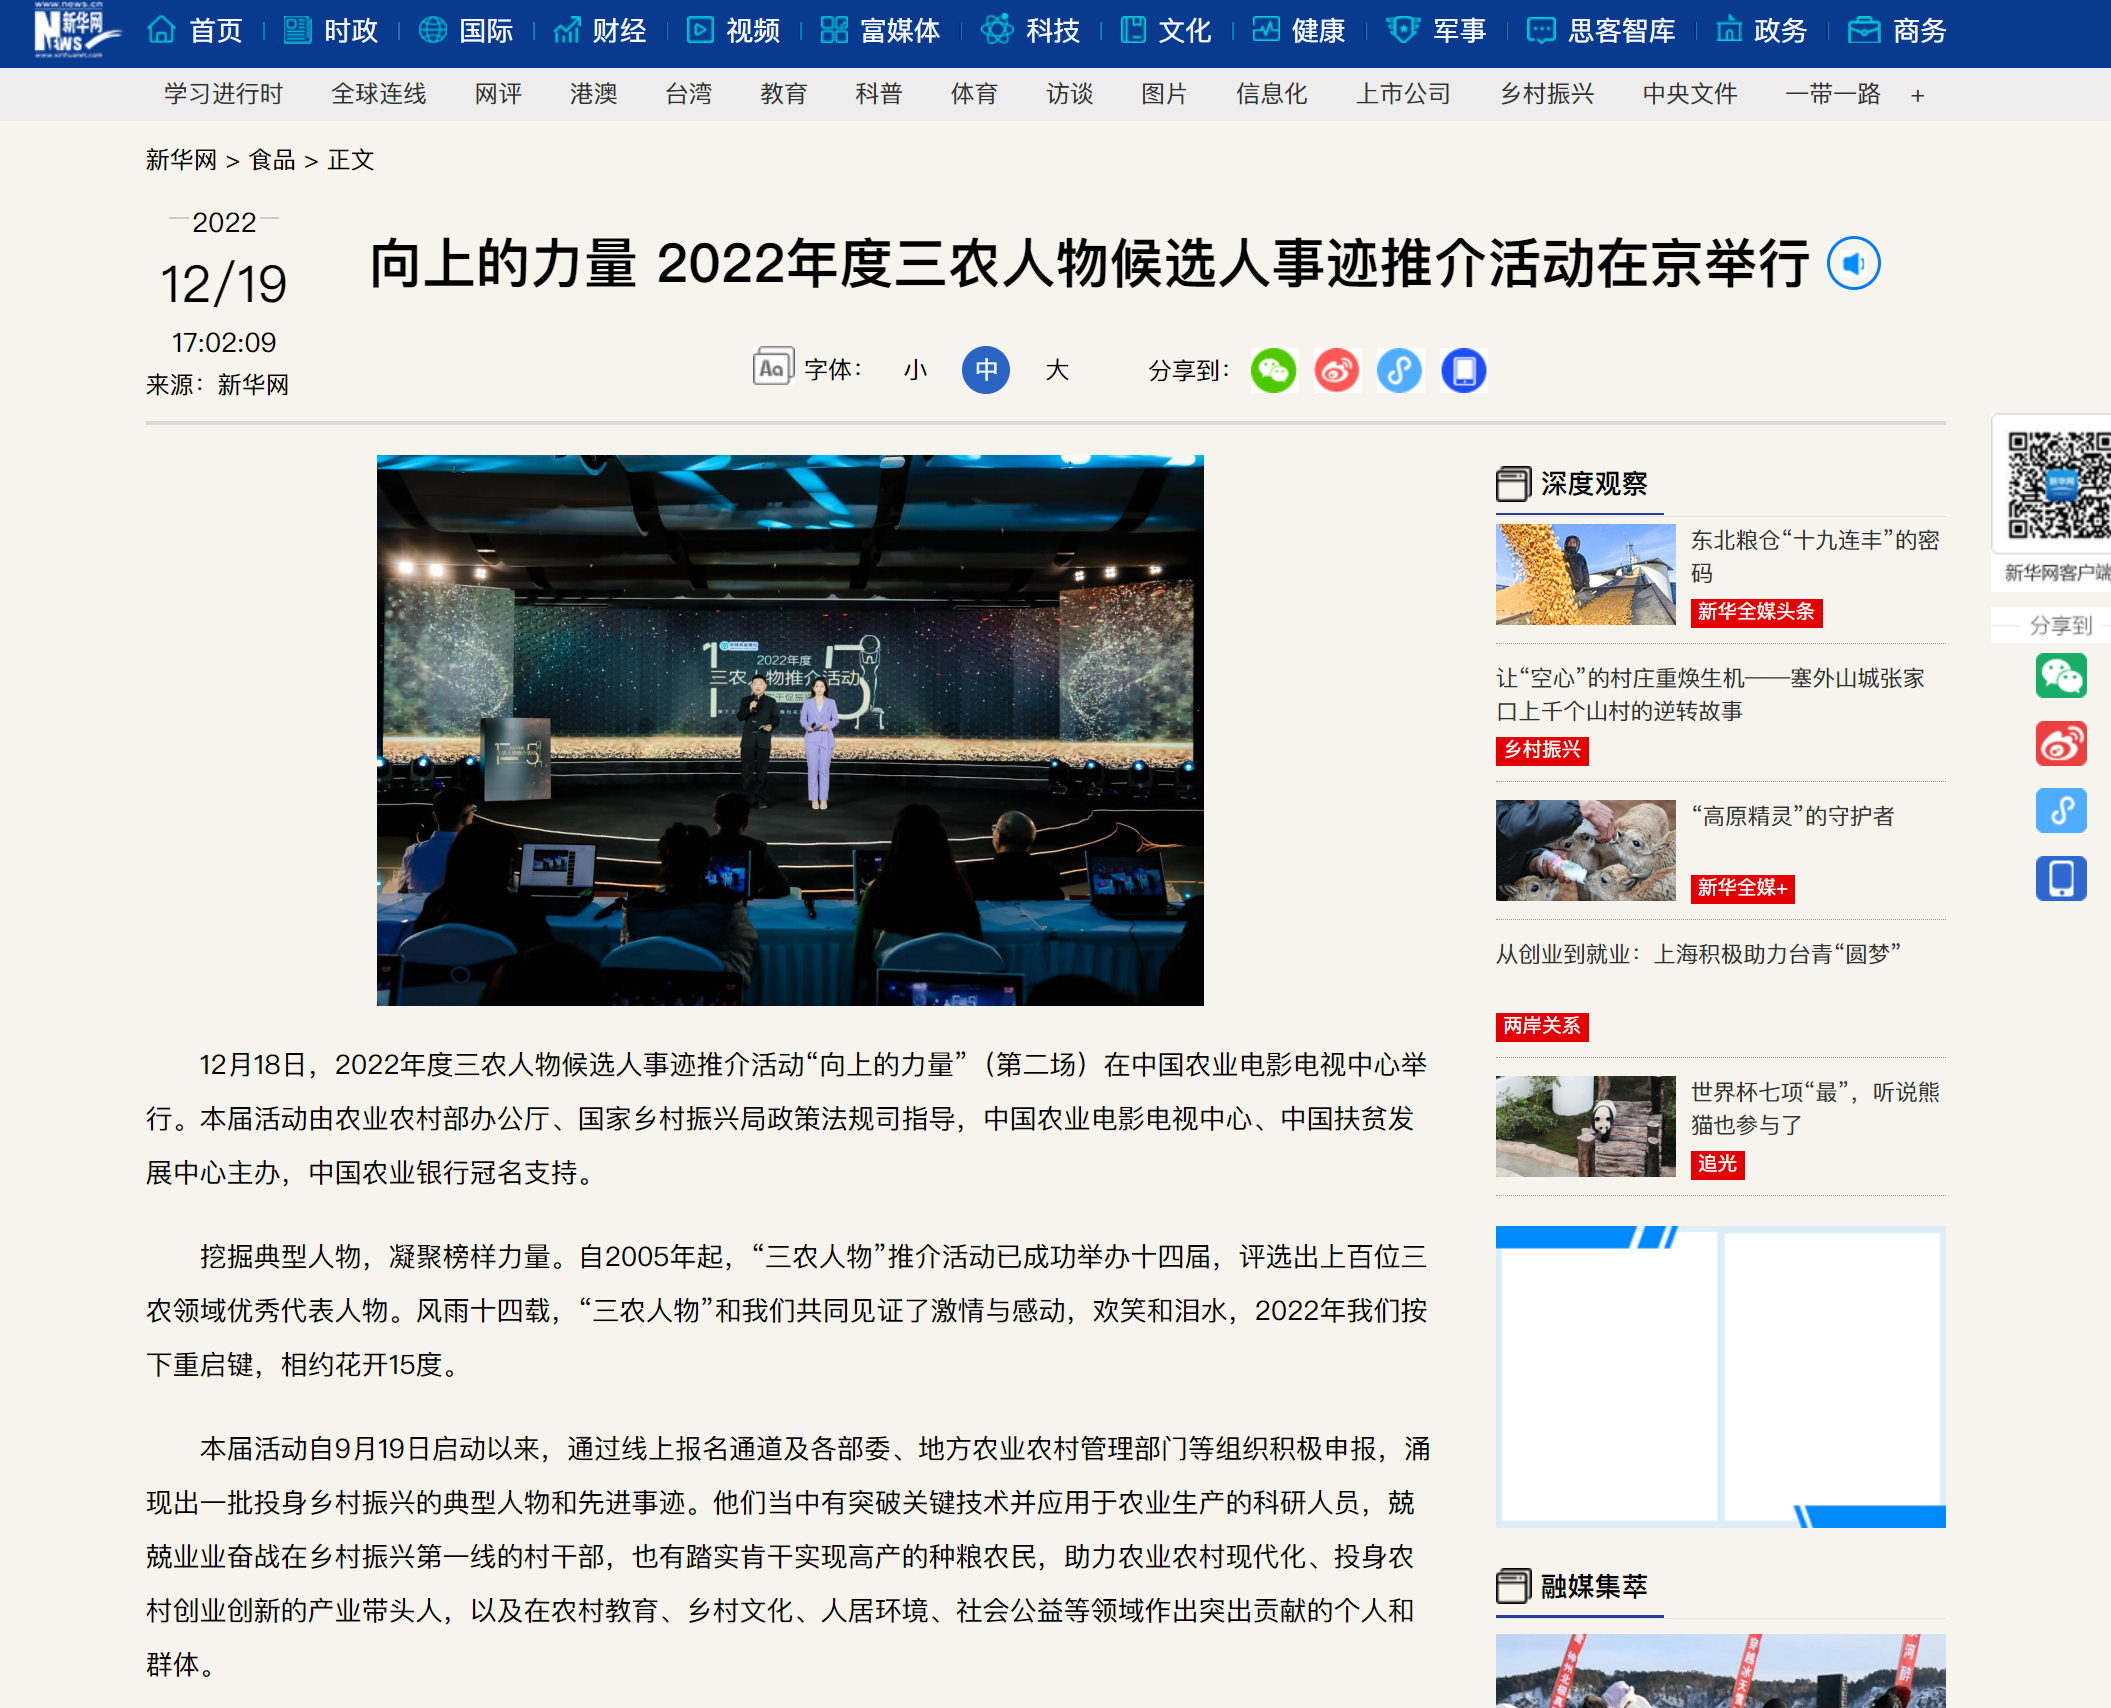Open article 世界杯七项“最”

(x=1814, y=1108)
